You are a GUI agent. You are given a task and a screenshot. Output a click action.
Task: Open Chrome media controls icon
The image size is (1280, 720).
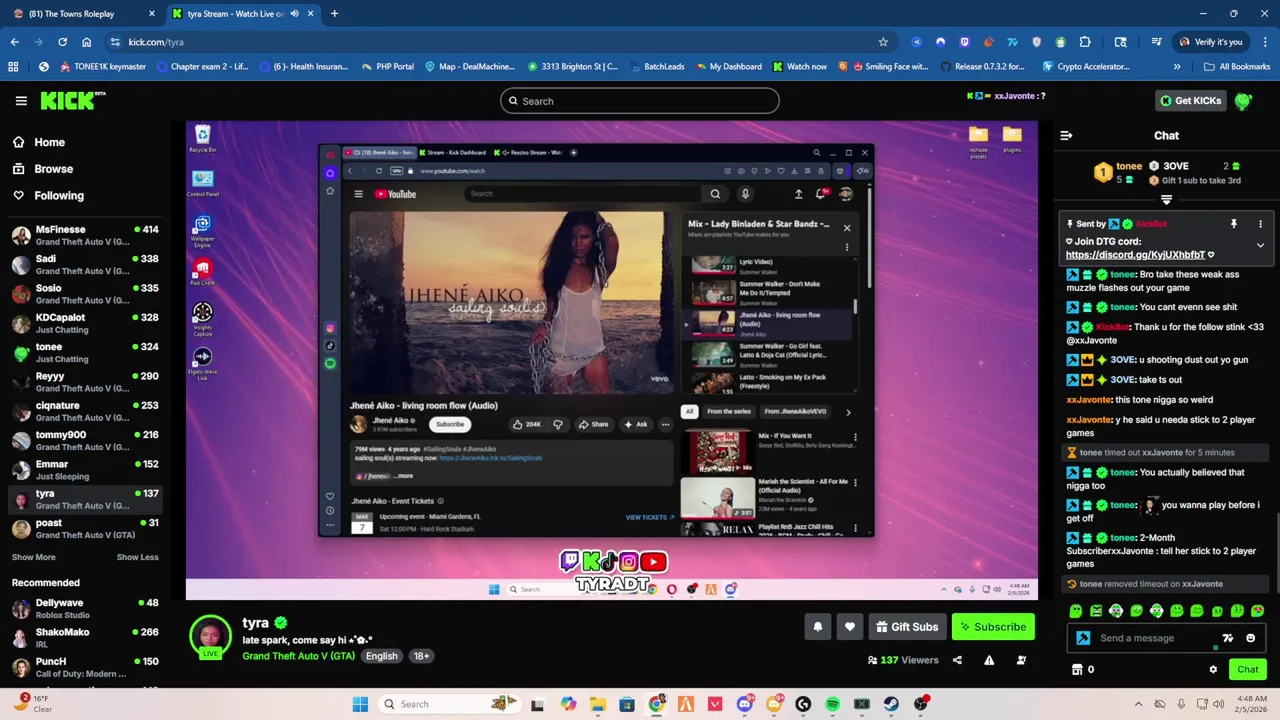(x=1156, y=42)
